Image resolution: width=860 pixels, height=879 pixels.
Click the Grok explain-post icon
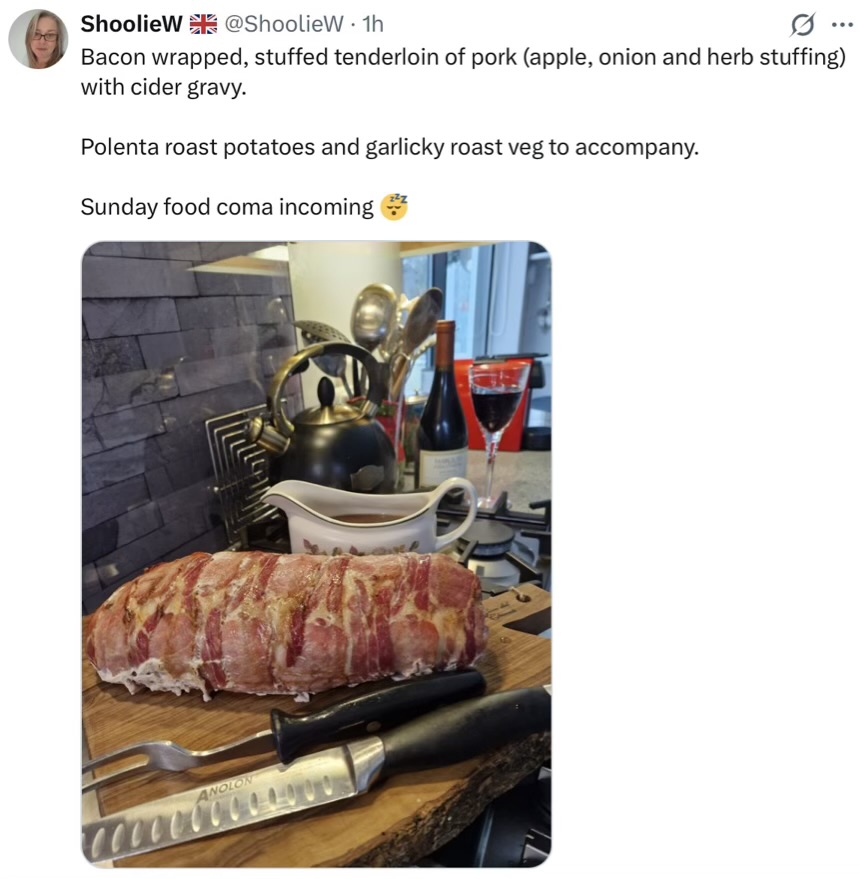[802, 25]
